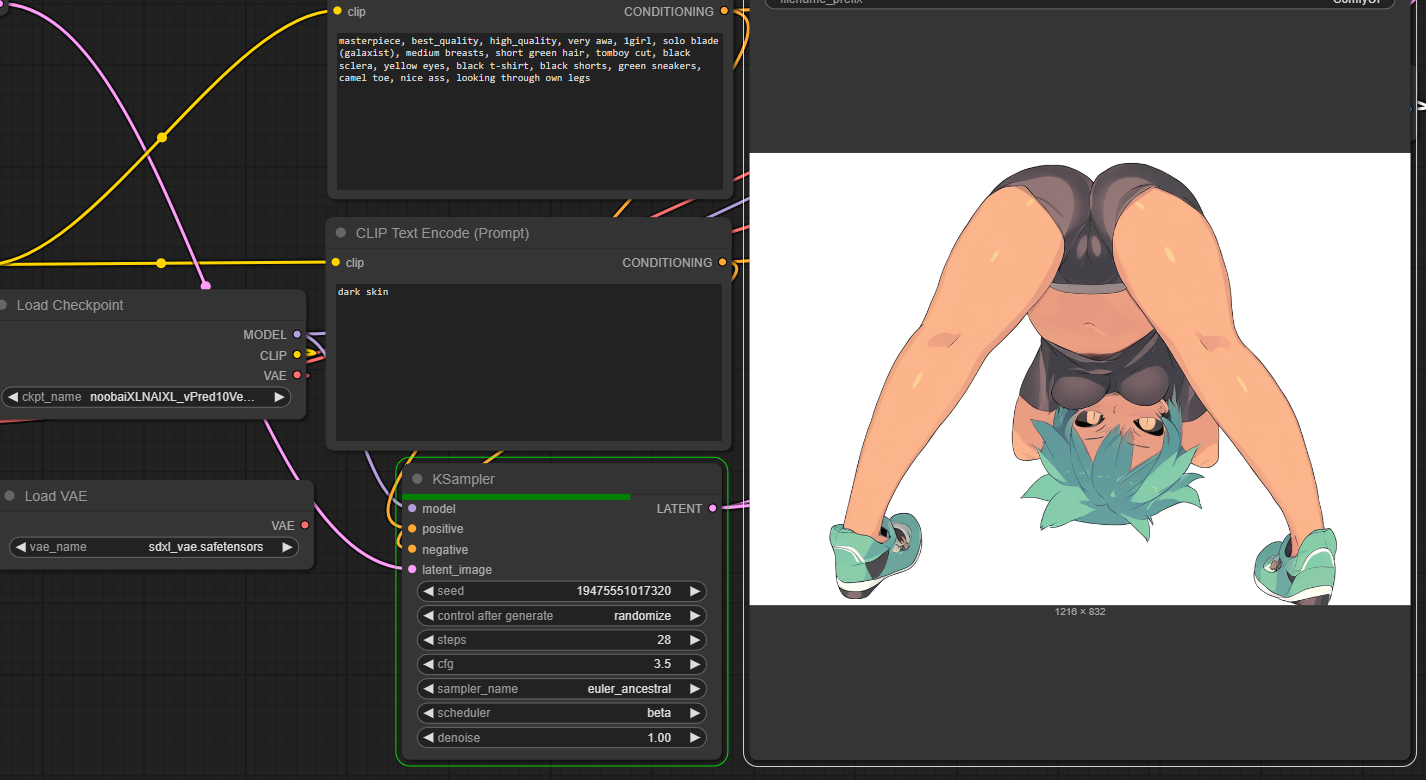The height and width of the screenshot is (780, 1426).
Task: Lower denoise with the left arrow
Action: (x=428, y=738)
